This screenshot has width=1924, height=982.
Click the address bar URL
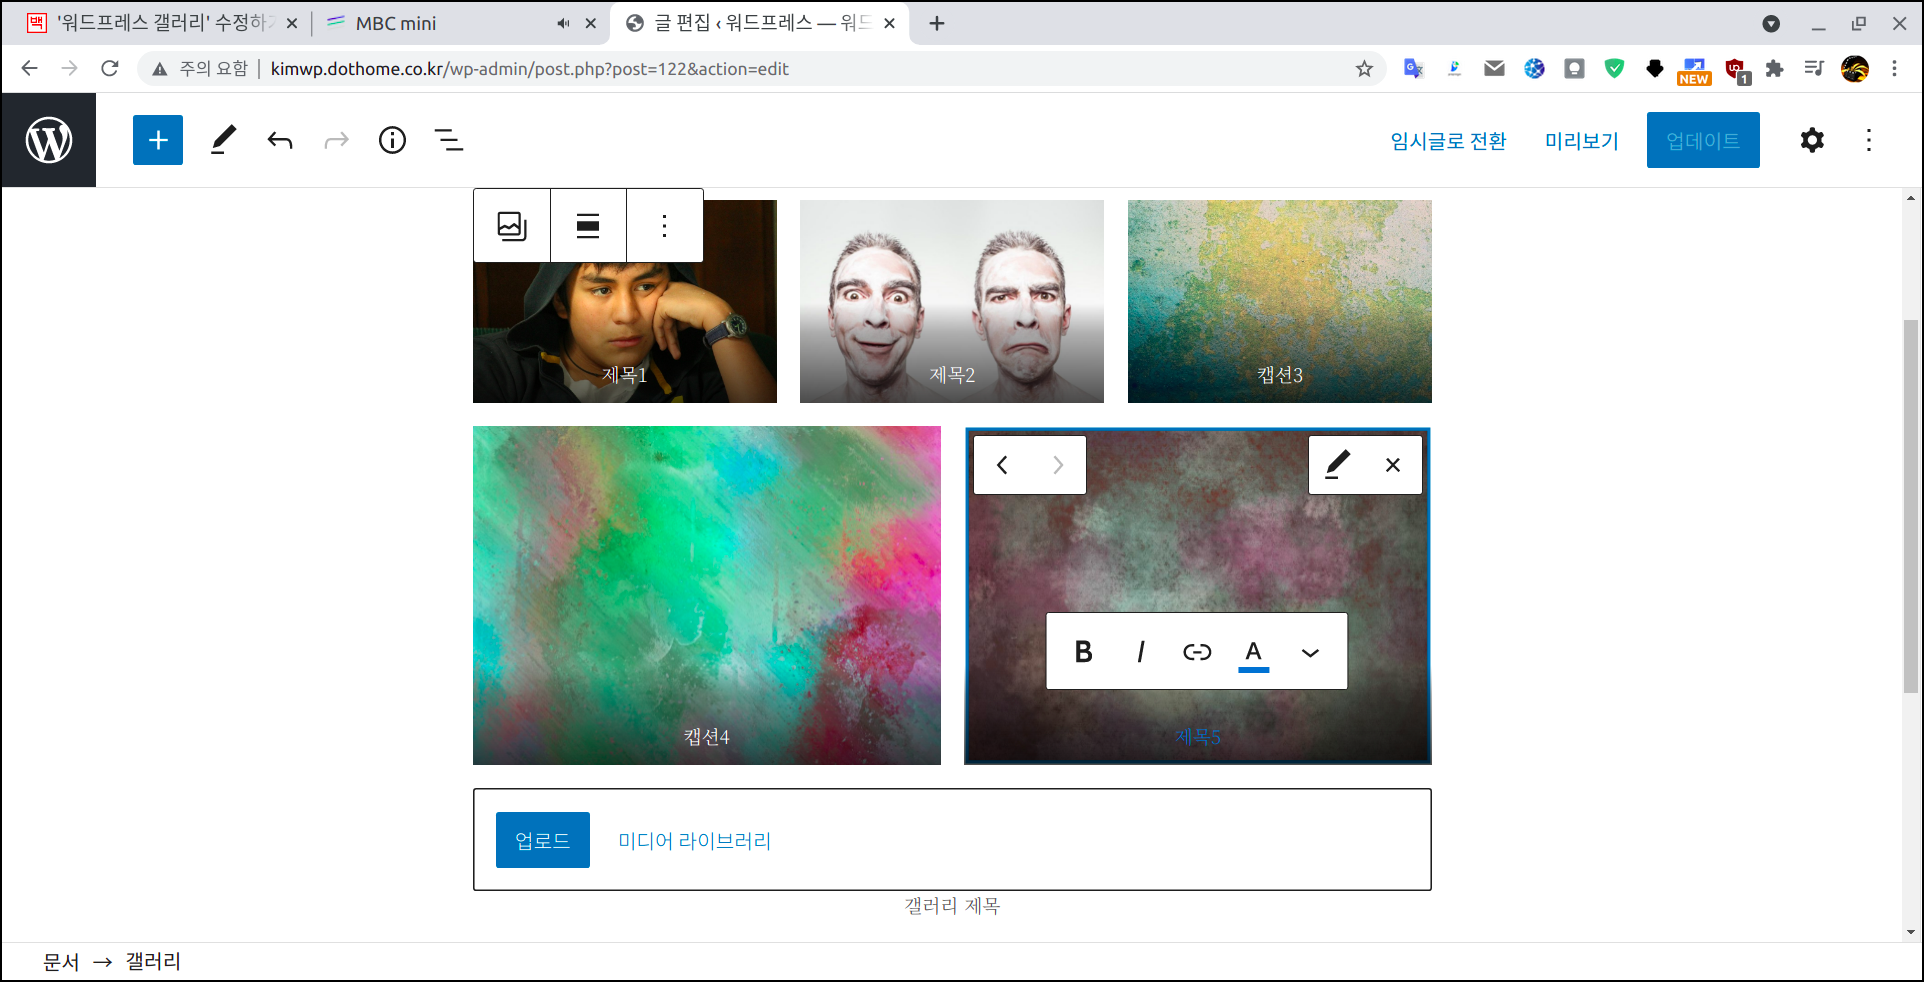coord(530,69)
